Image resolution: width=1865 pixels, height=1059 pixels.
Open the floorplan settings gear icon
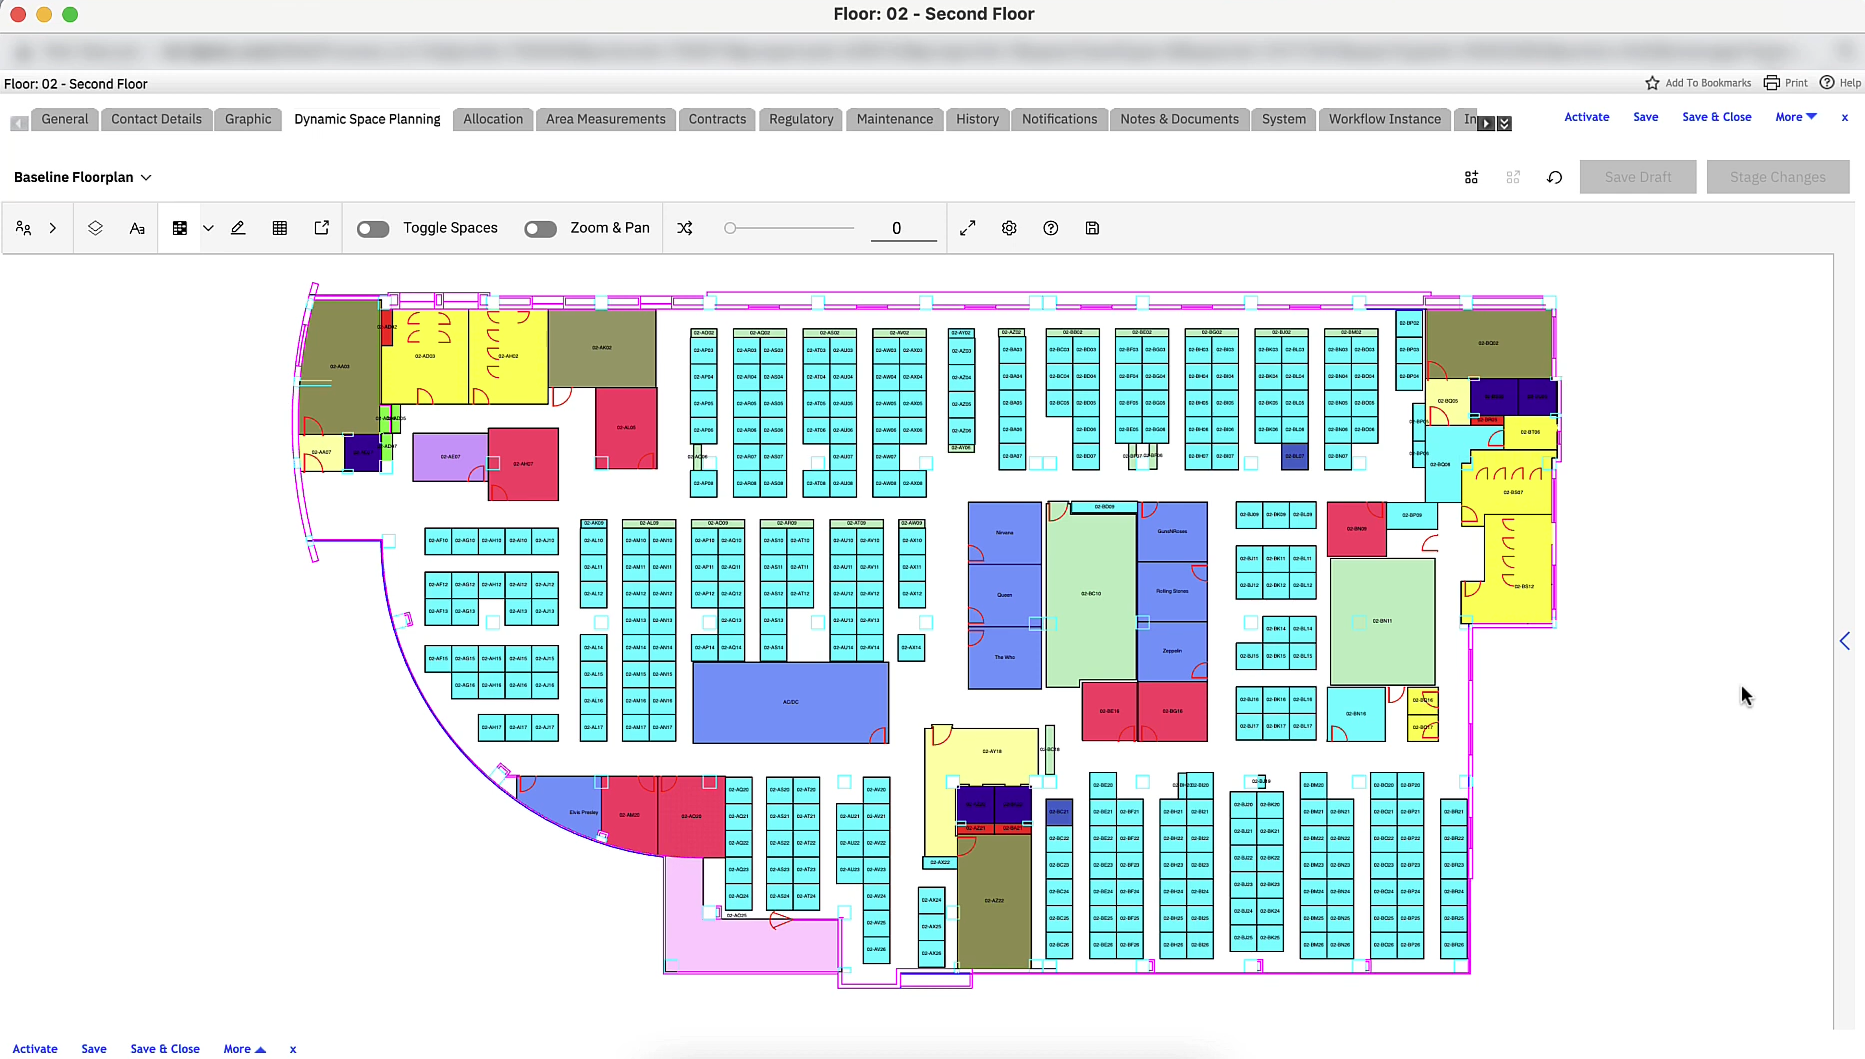(1008, 228)
